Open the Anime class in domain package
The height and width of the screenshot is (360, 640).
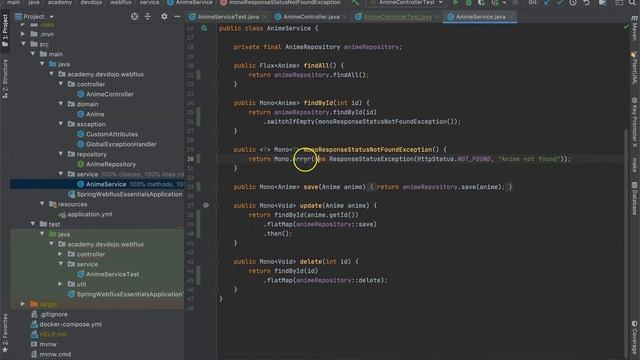[x=95, y=114]
